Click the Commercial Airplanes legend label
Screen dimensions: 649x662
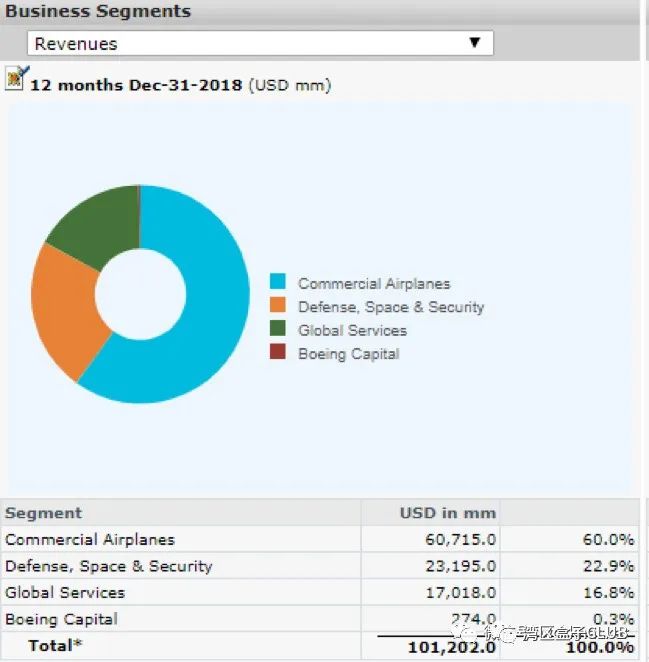(374, 284)
